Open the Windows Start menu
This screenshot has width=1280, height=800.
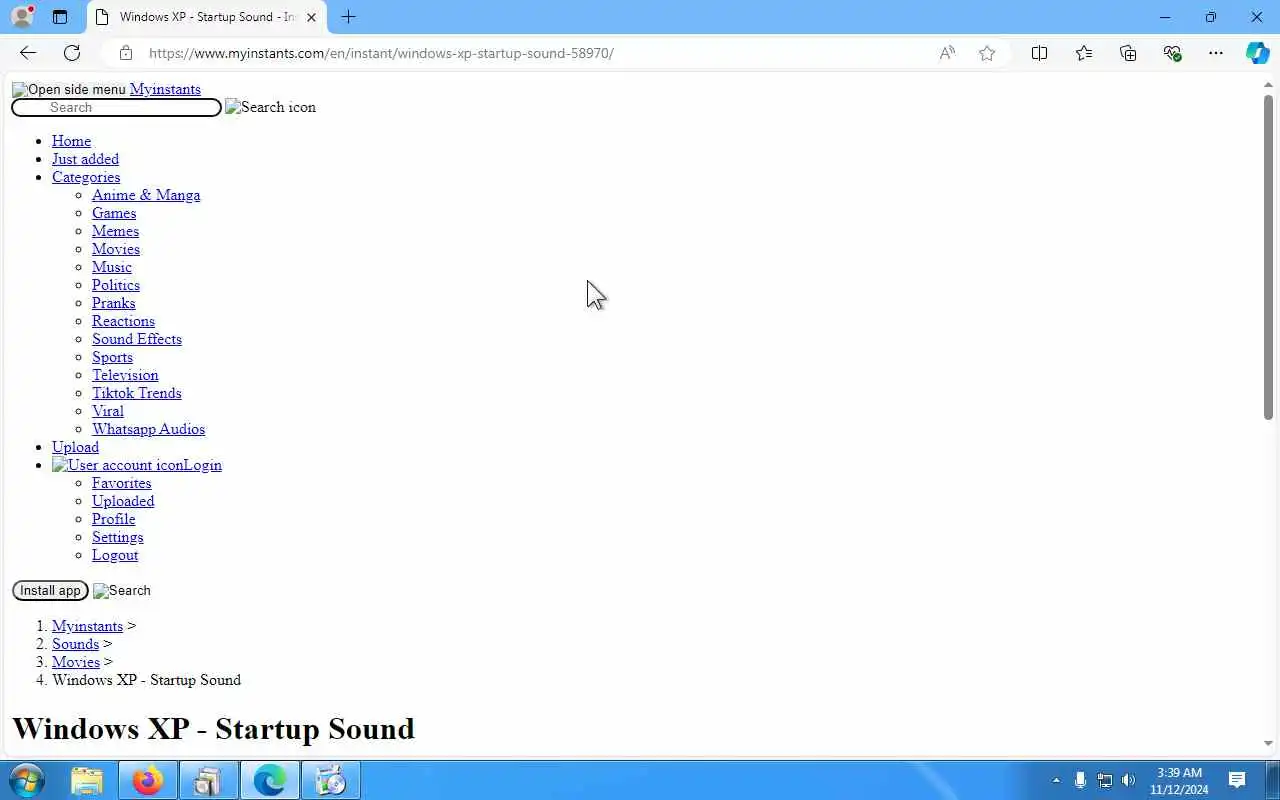click(27, 780)
